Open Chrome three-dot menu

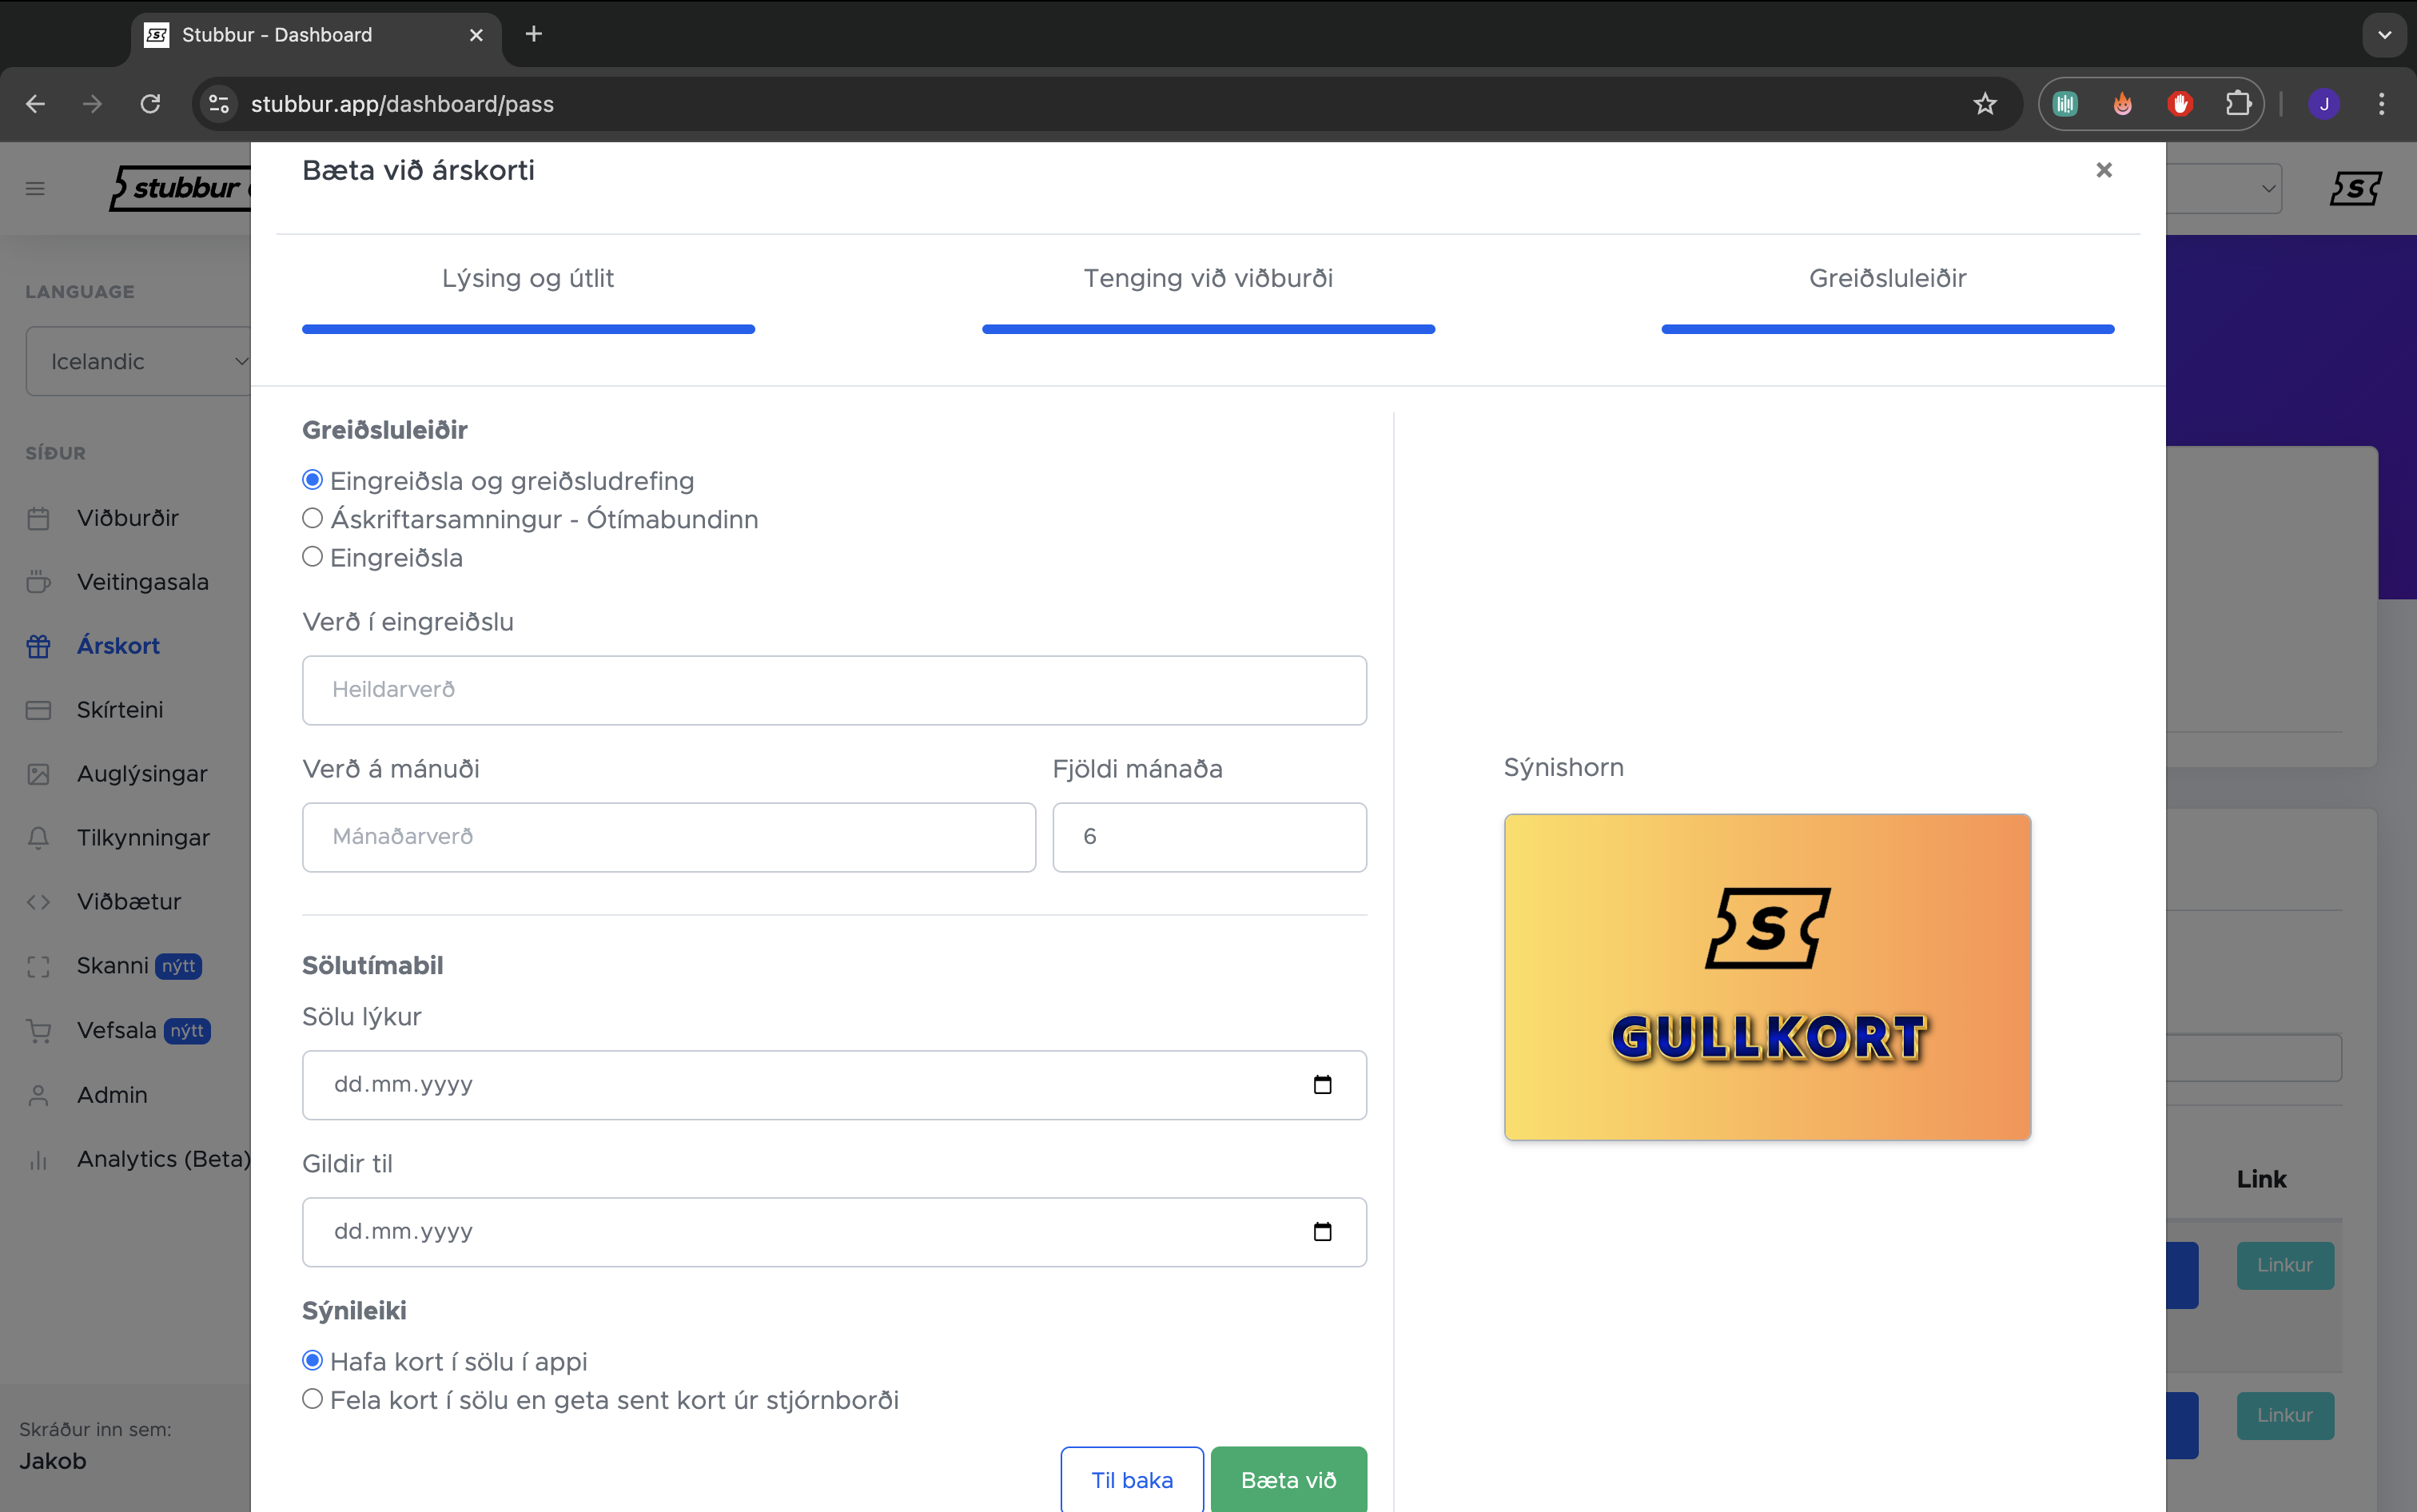[2381, 104]
